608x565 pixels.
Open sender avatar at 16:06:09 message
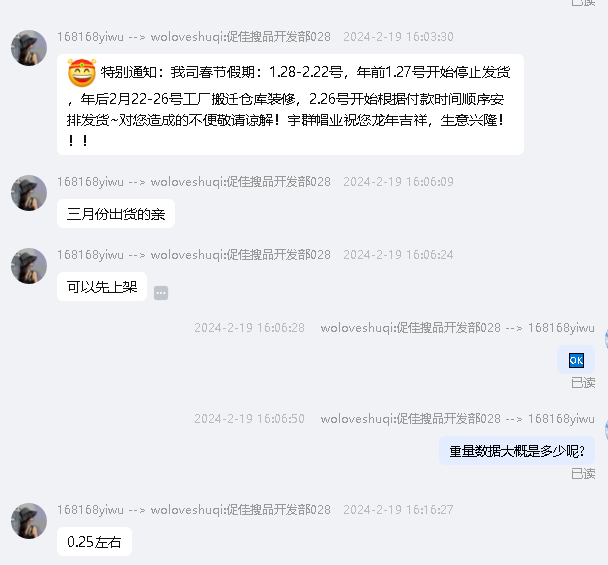[29, 193]
